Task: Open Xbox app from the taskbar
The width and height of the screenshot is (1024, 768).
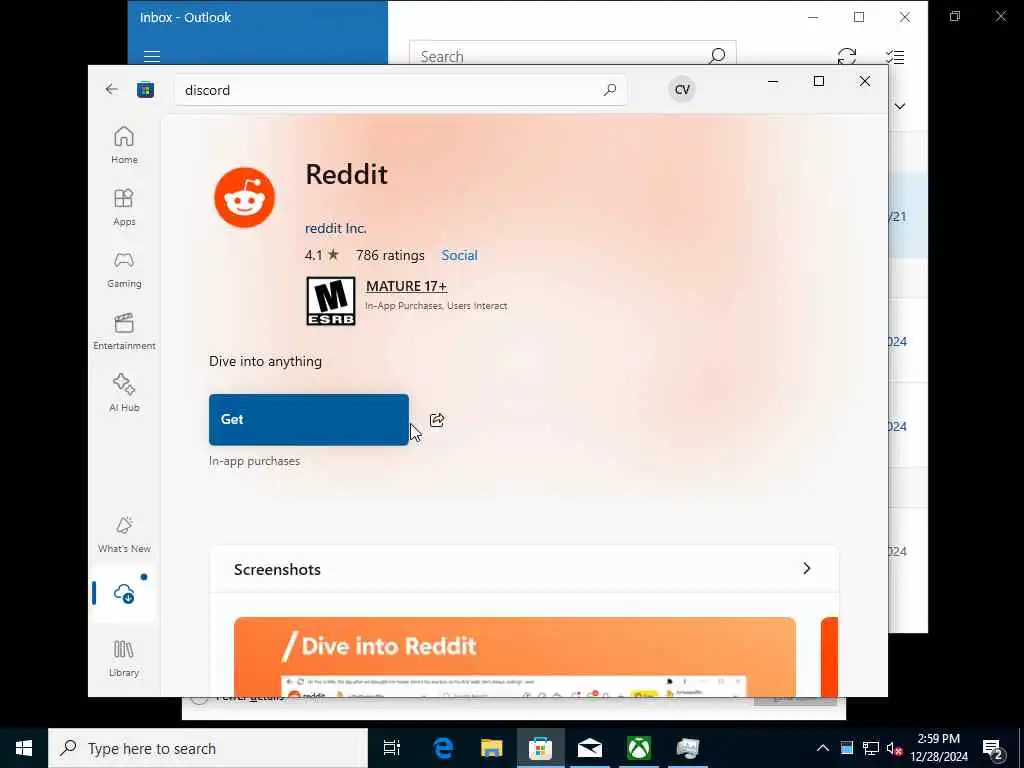Action: pyautogui.click(x=638, y=748)
